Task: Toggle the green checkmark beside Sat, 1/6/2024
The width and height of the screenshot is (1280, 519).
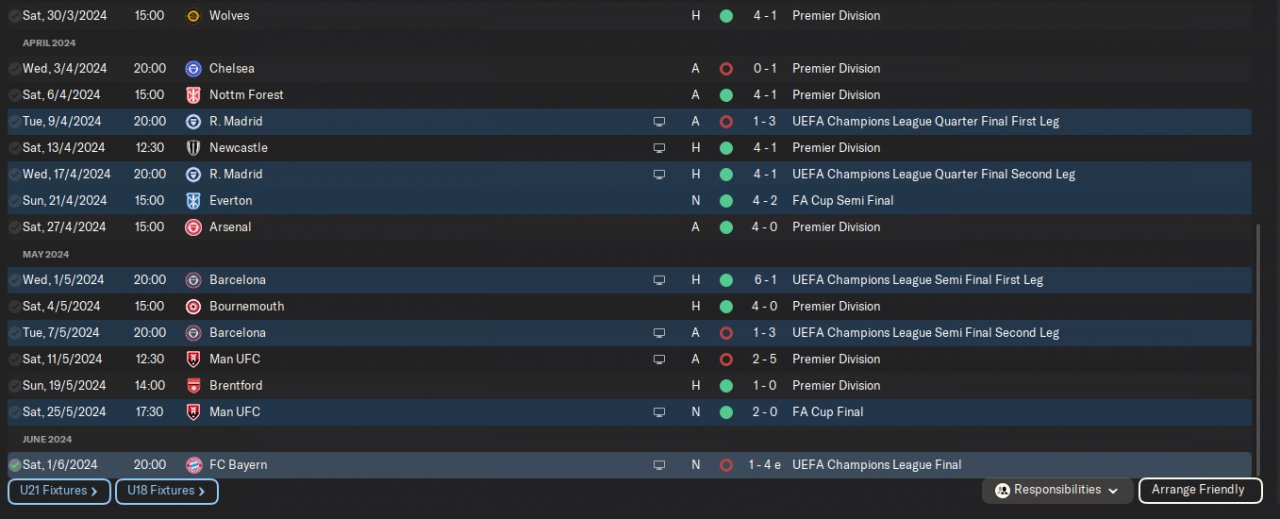Action: tap(14, 465)
